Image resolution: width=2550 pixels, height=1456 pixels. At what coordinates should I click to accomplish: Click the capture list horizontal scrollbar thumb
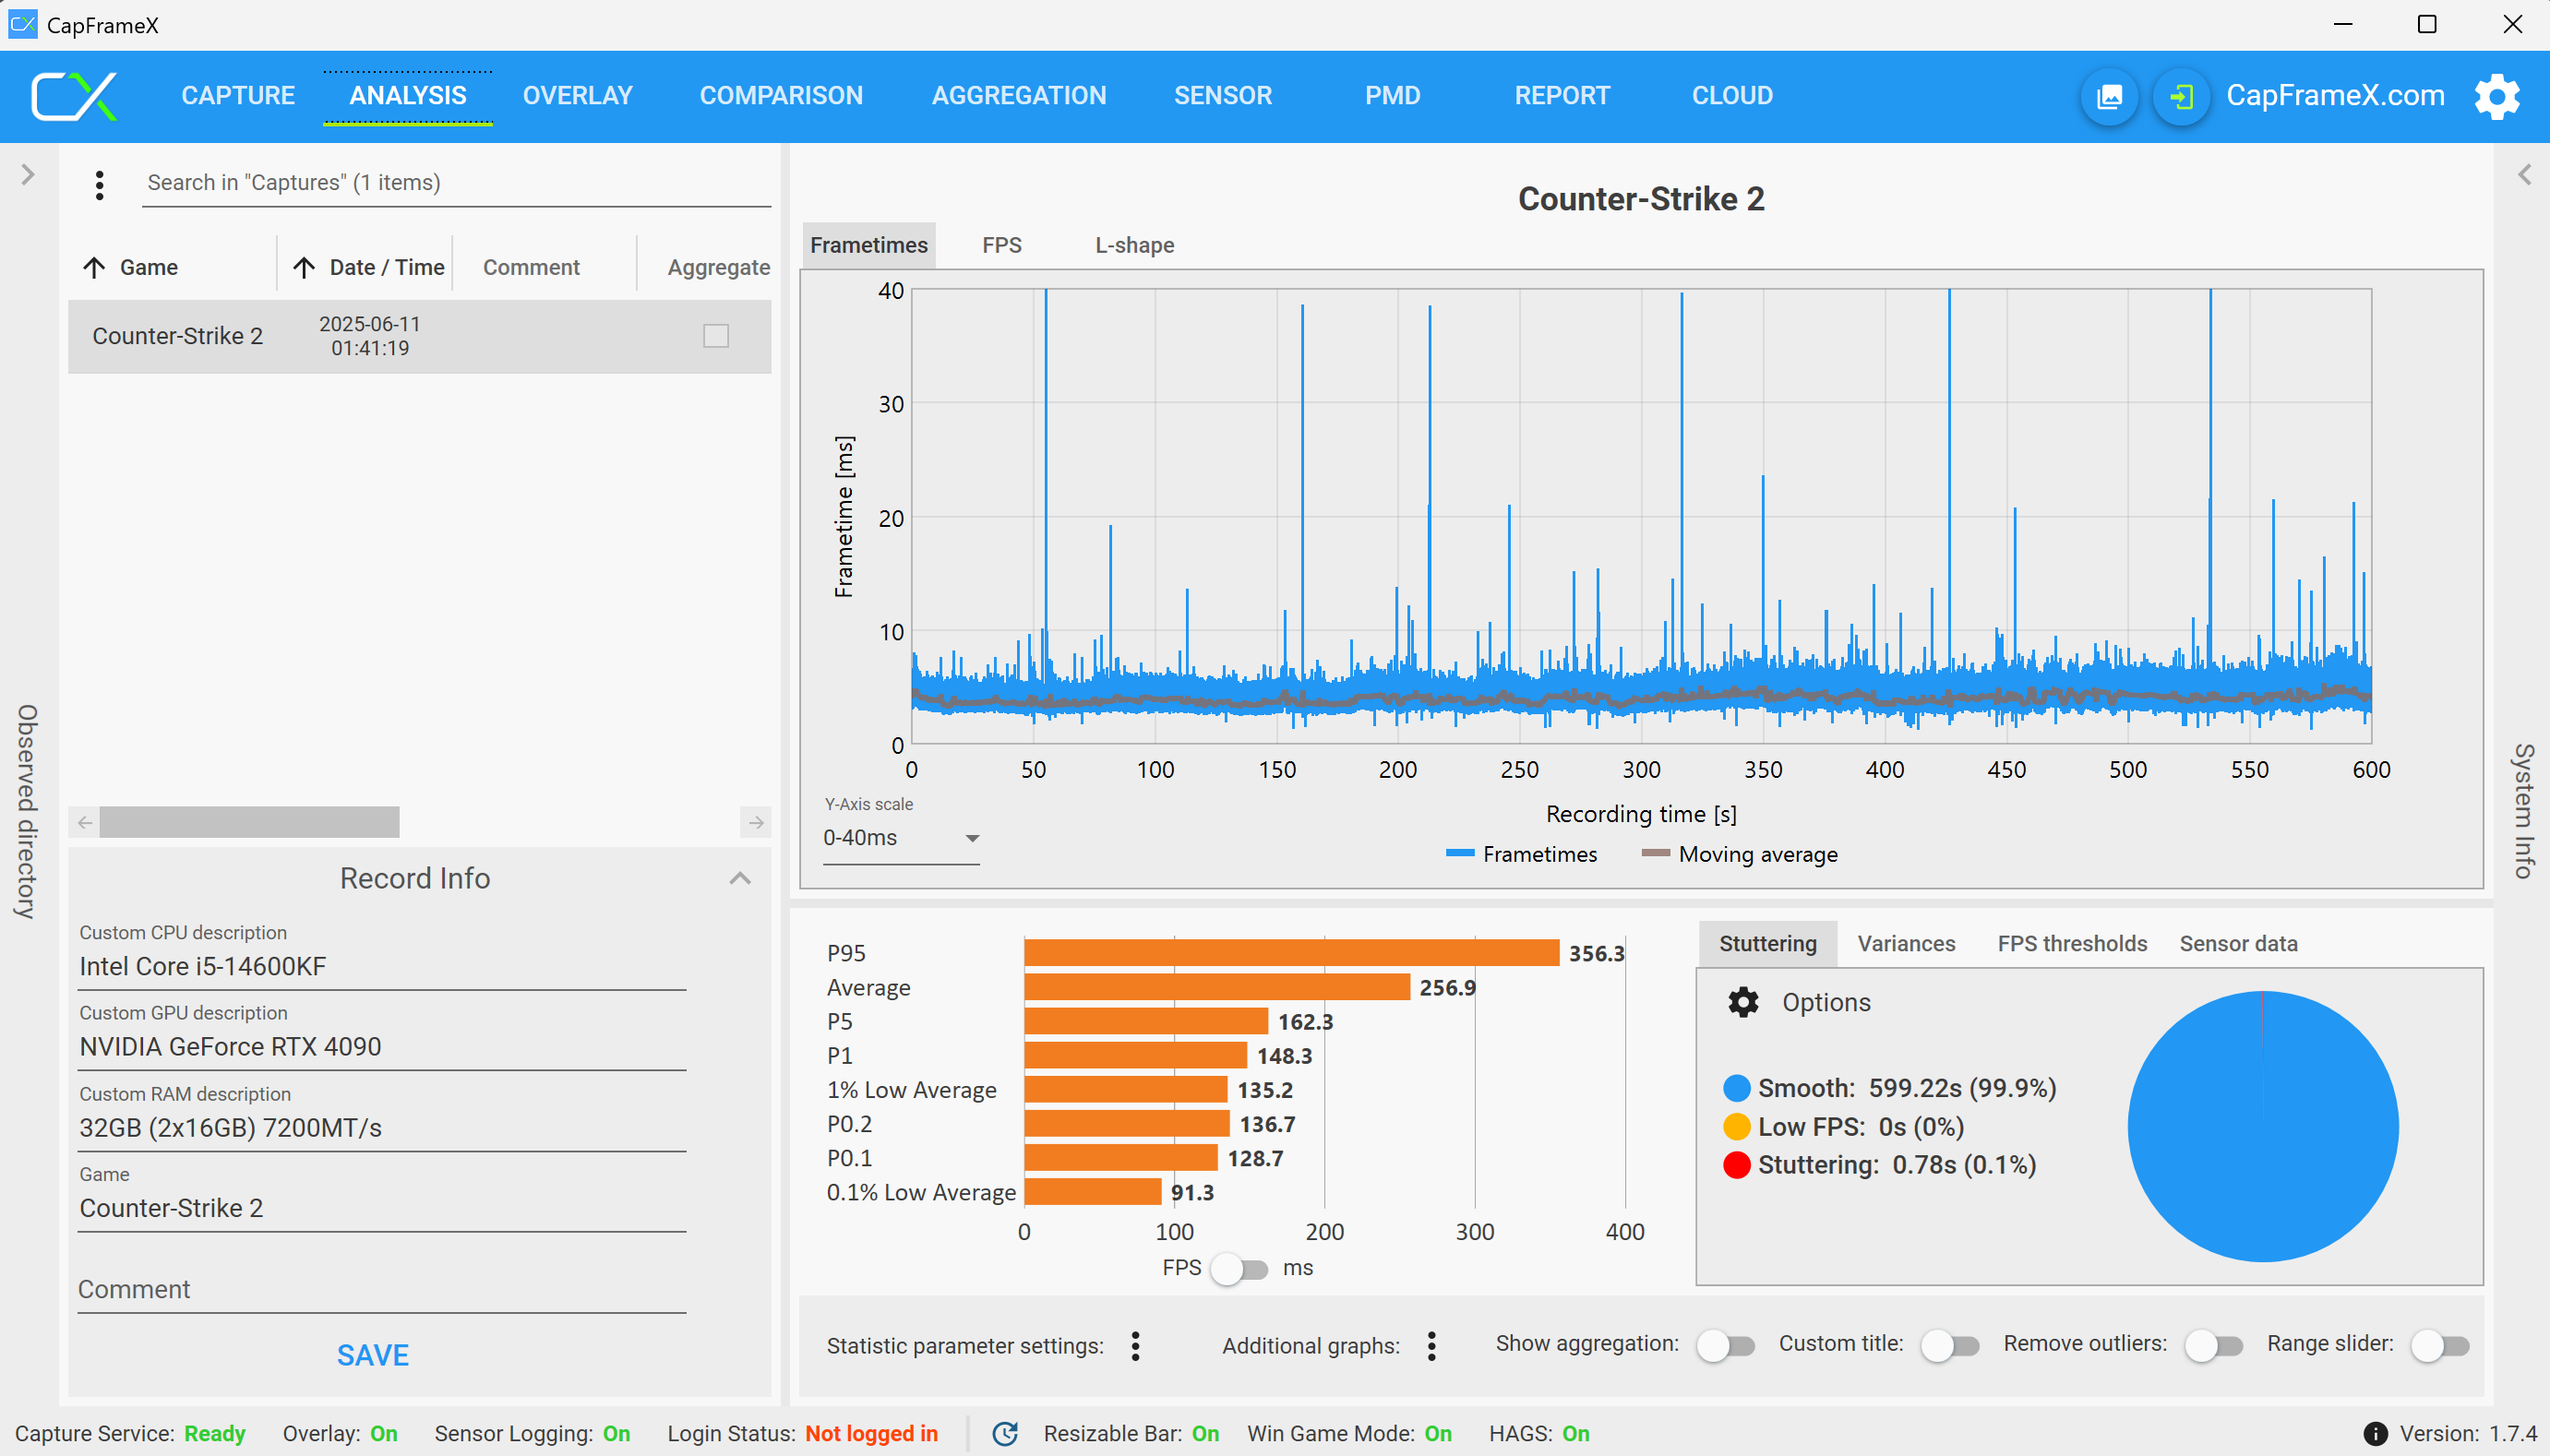click(249, 822)
